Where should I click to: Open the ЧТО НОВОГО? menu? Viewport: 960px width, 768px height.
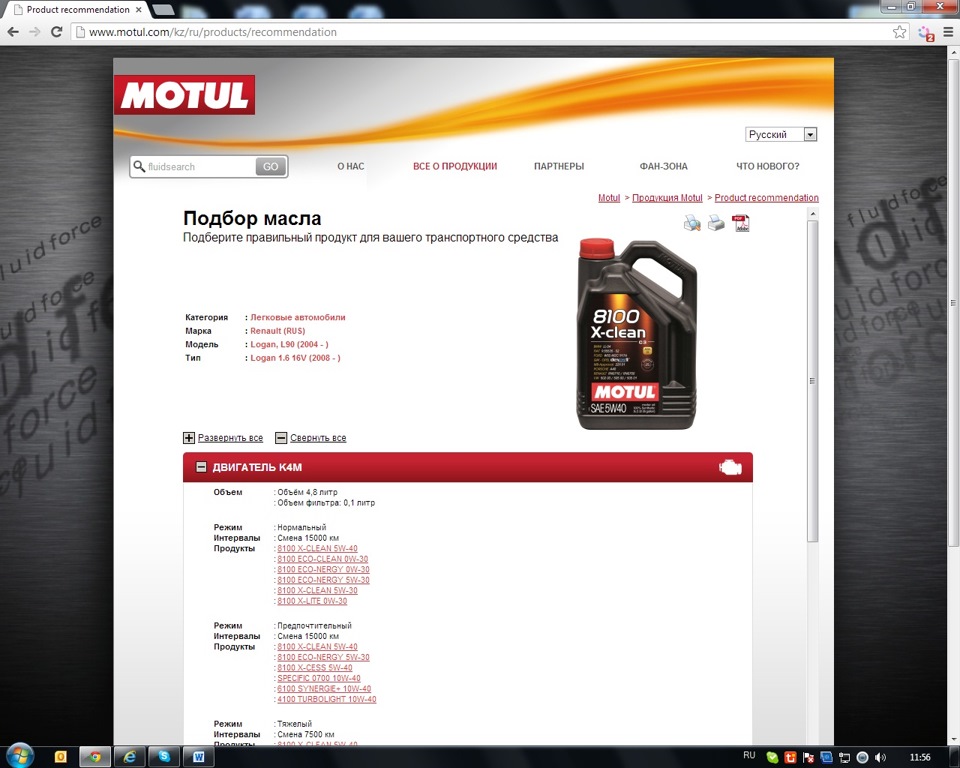tap(768, 166)
